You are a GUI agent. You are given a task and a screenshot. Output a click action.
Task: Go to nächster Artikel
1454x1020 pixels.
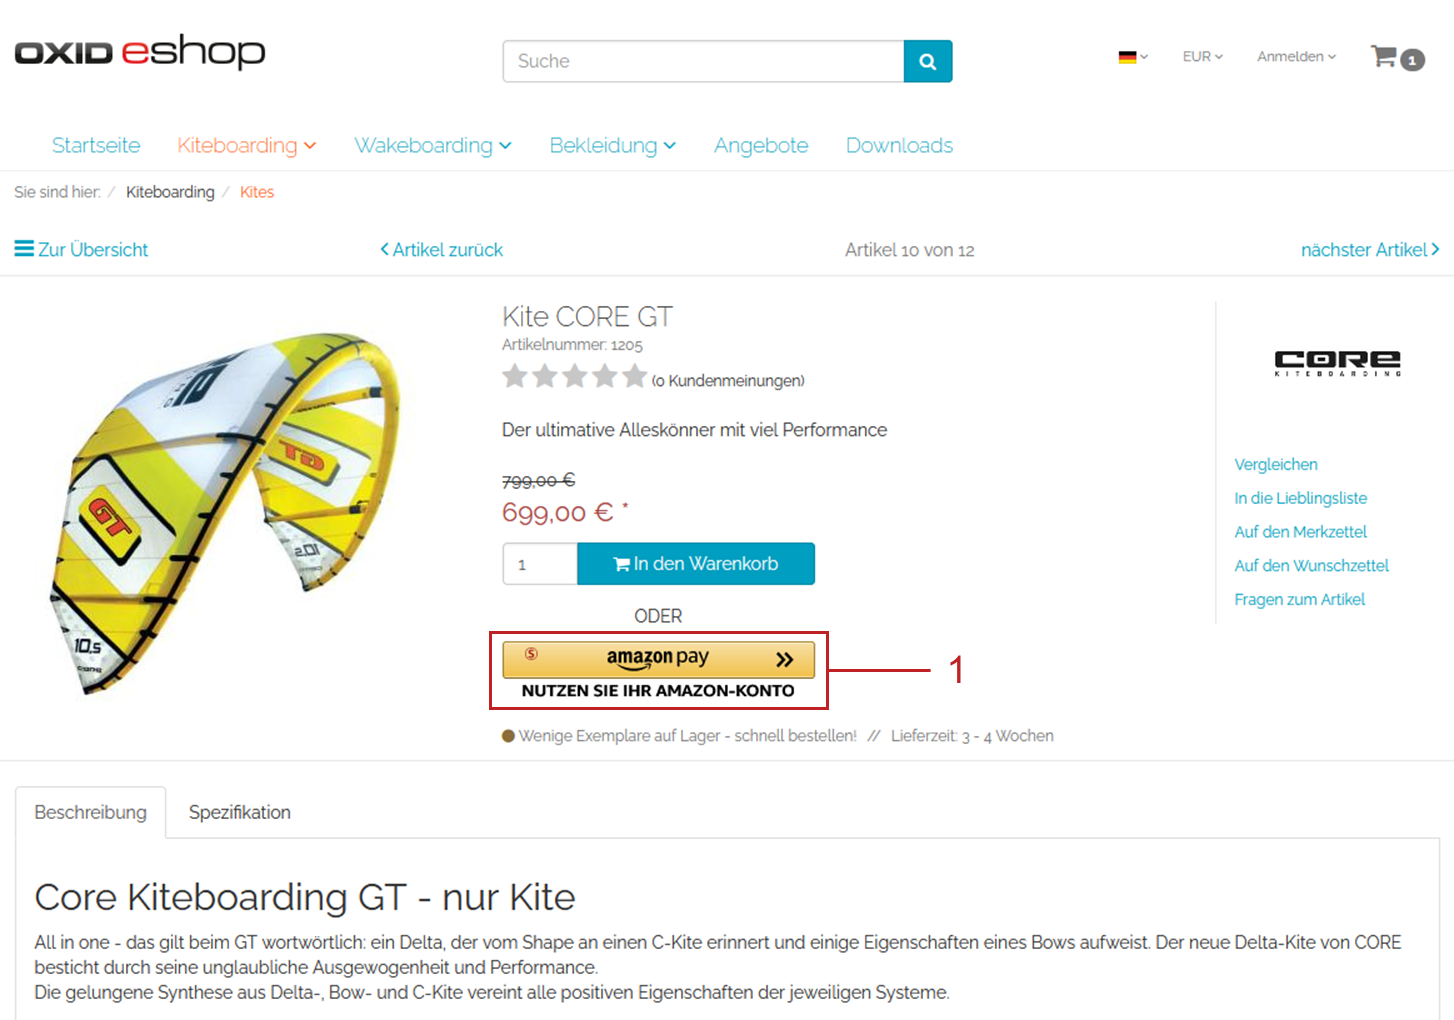[x=1369, y=250]
